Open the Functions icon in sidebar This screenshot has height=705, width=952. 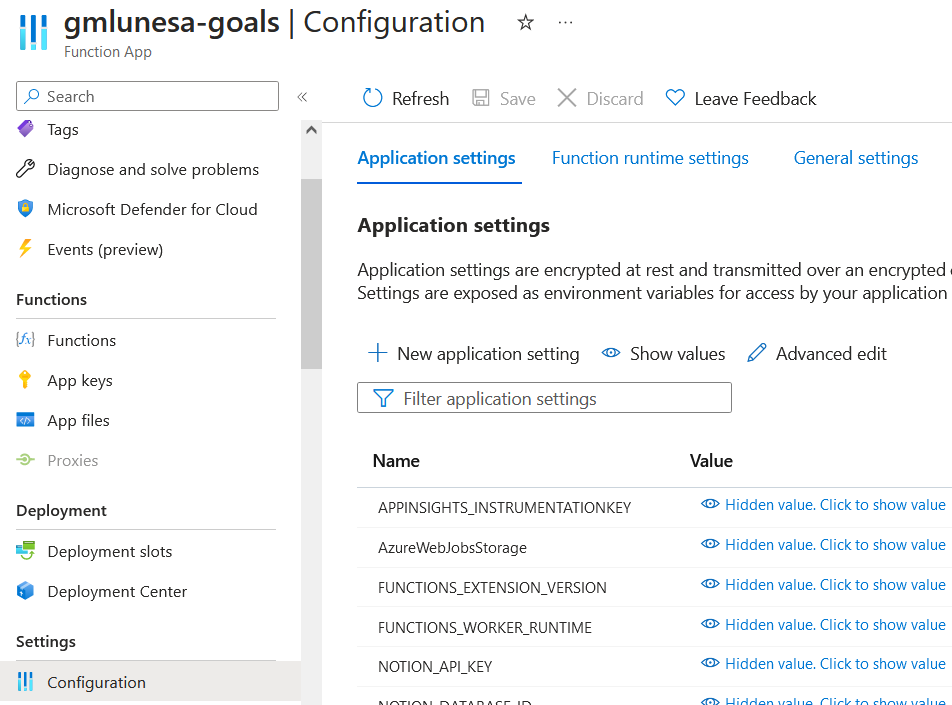[26, 340]
